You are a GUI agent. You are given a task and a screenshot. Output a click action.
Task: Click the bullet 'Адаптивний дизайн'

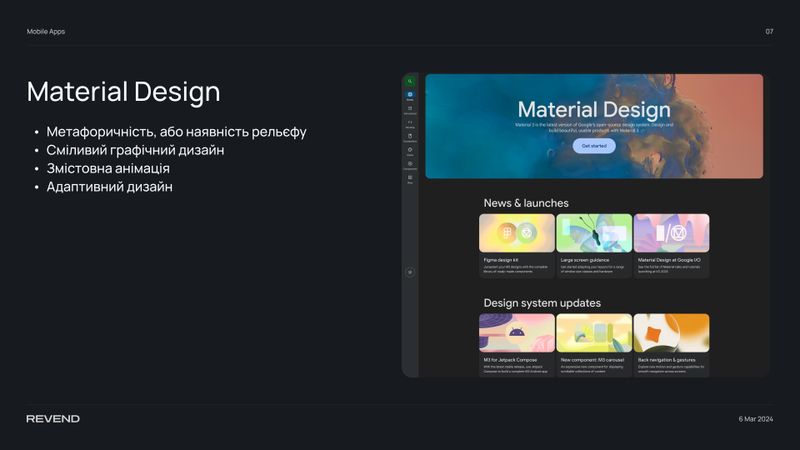109,187
